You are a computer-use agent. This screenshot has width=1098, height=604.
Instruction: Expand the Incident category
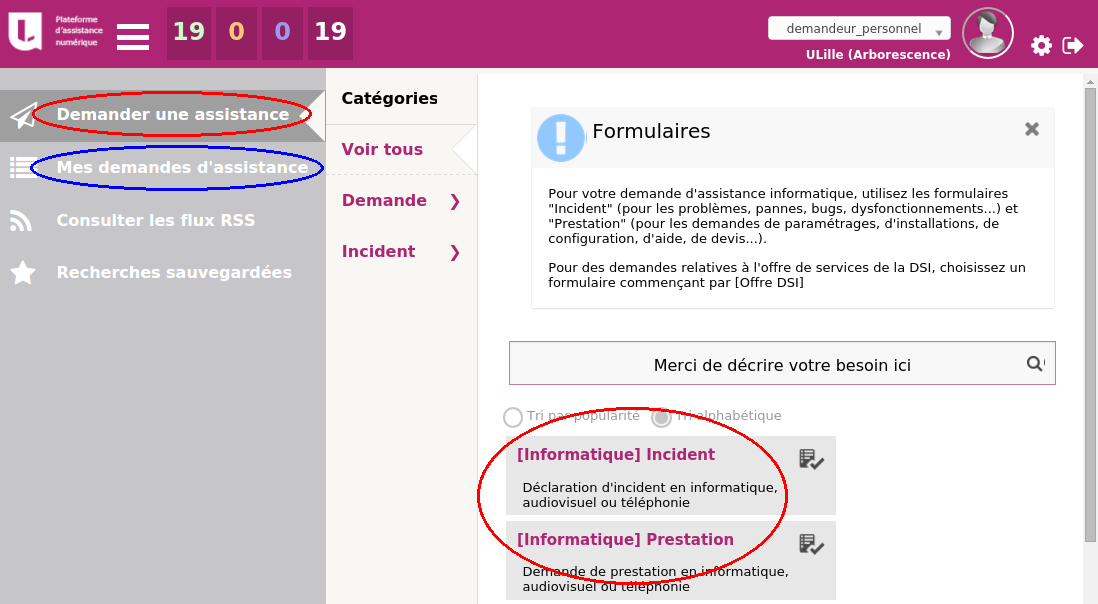[x=455, y=252]
